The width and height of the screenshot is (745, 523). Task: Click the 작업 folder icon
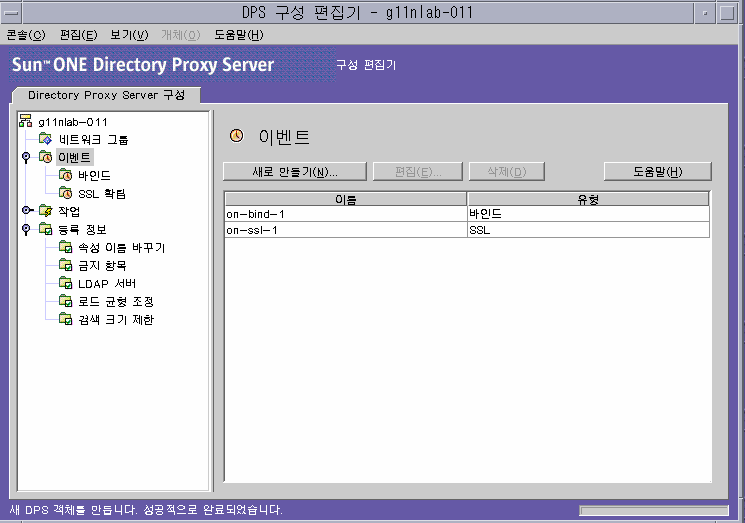pyautogui.click(x=45, y=210)
